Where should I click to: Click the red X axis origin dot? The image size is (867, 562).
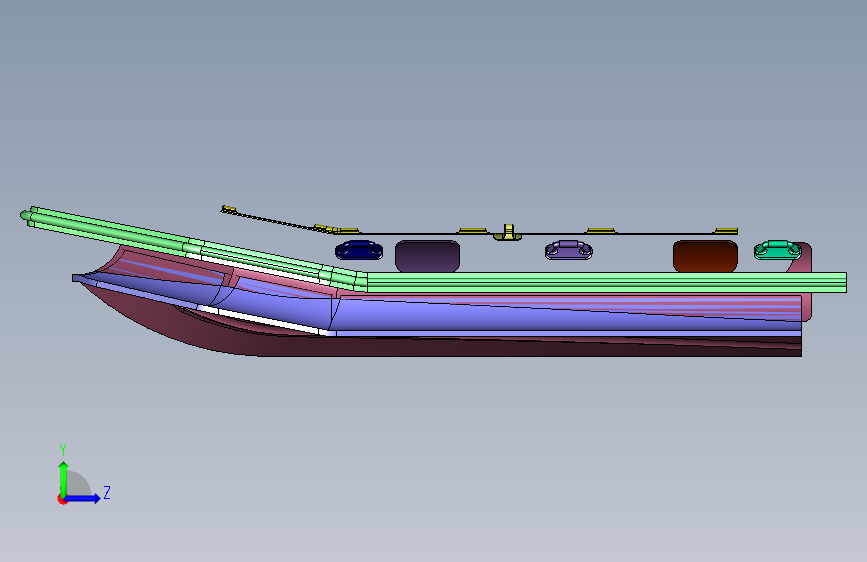click(61, 499)
